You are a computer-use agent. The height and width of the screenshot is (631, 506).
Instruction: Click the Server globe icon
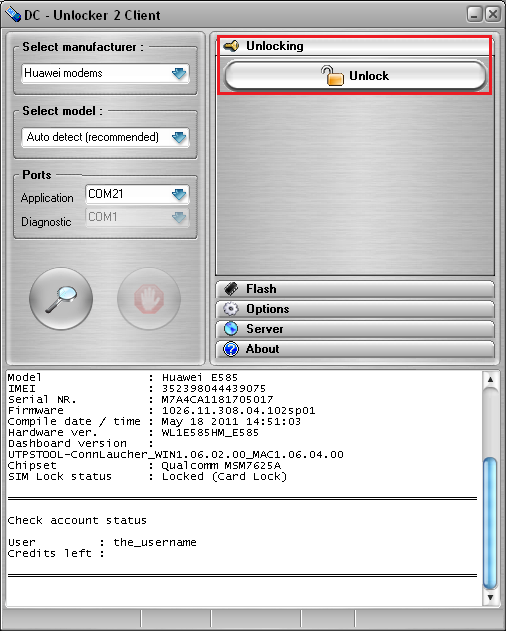(x=231, y=329)
